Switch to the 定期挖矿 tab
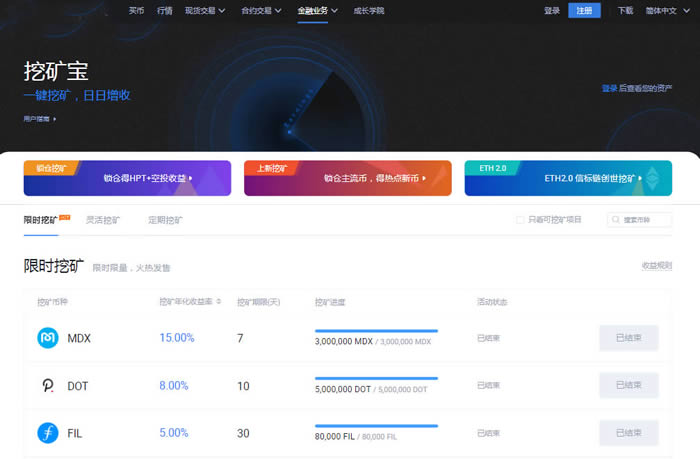The height and width of the screenshot is (459, 700). tap(165, 220)
